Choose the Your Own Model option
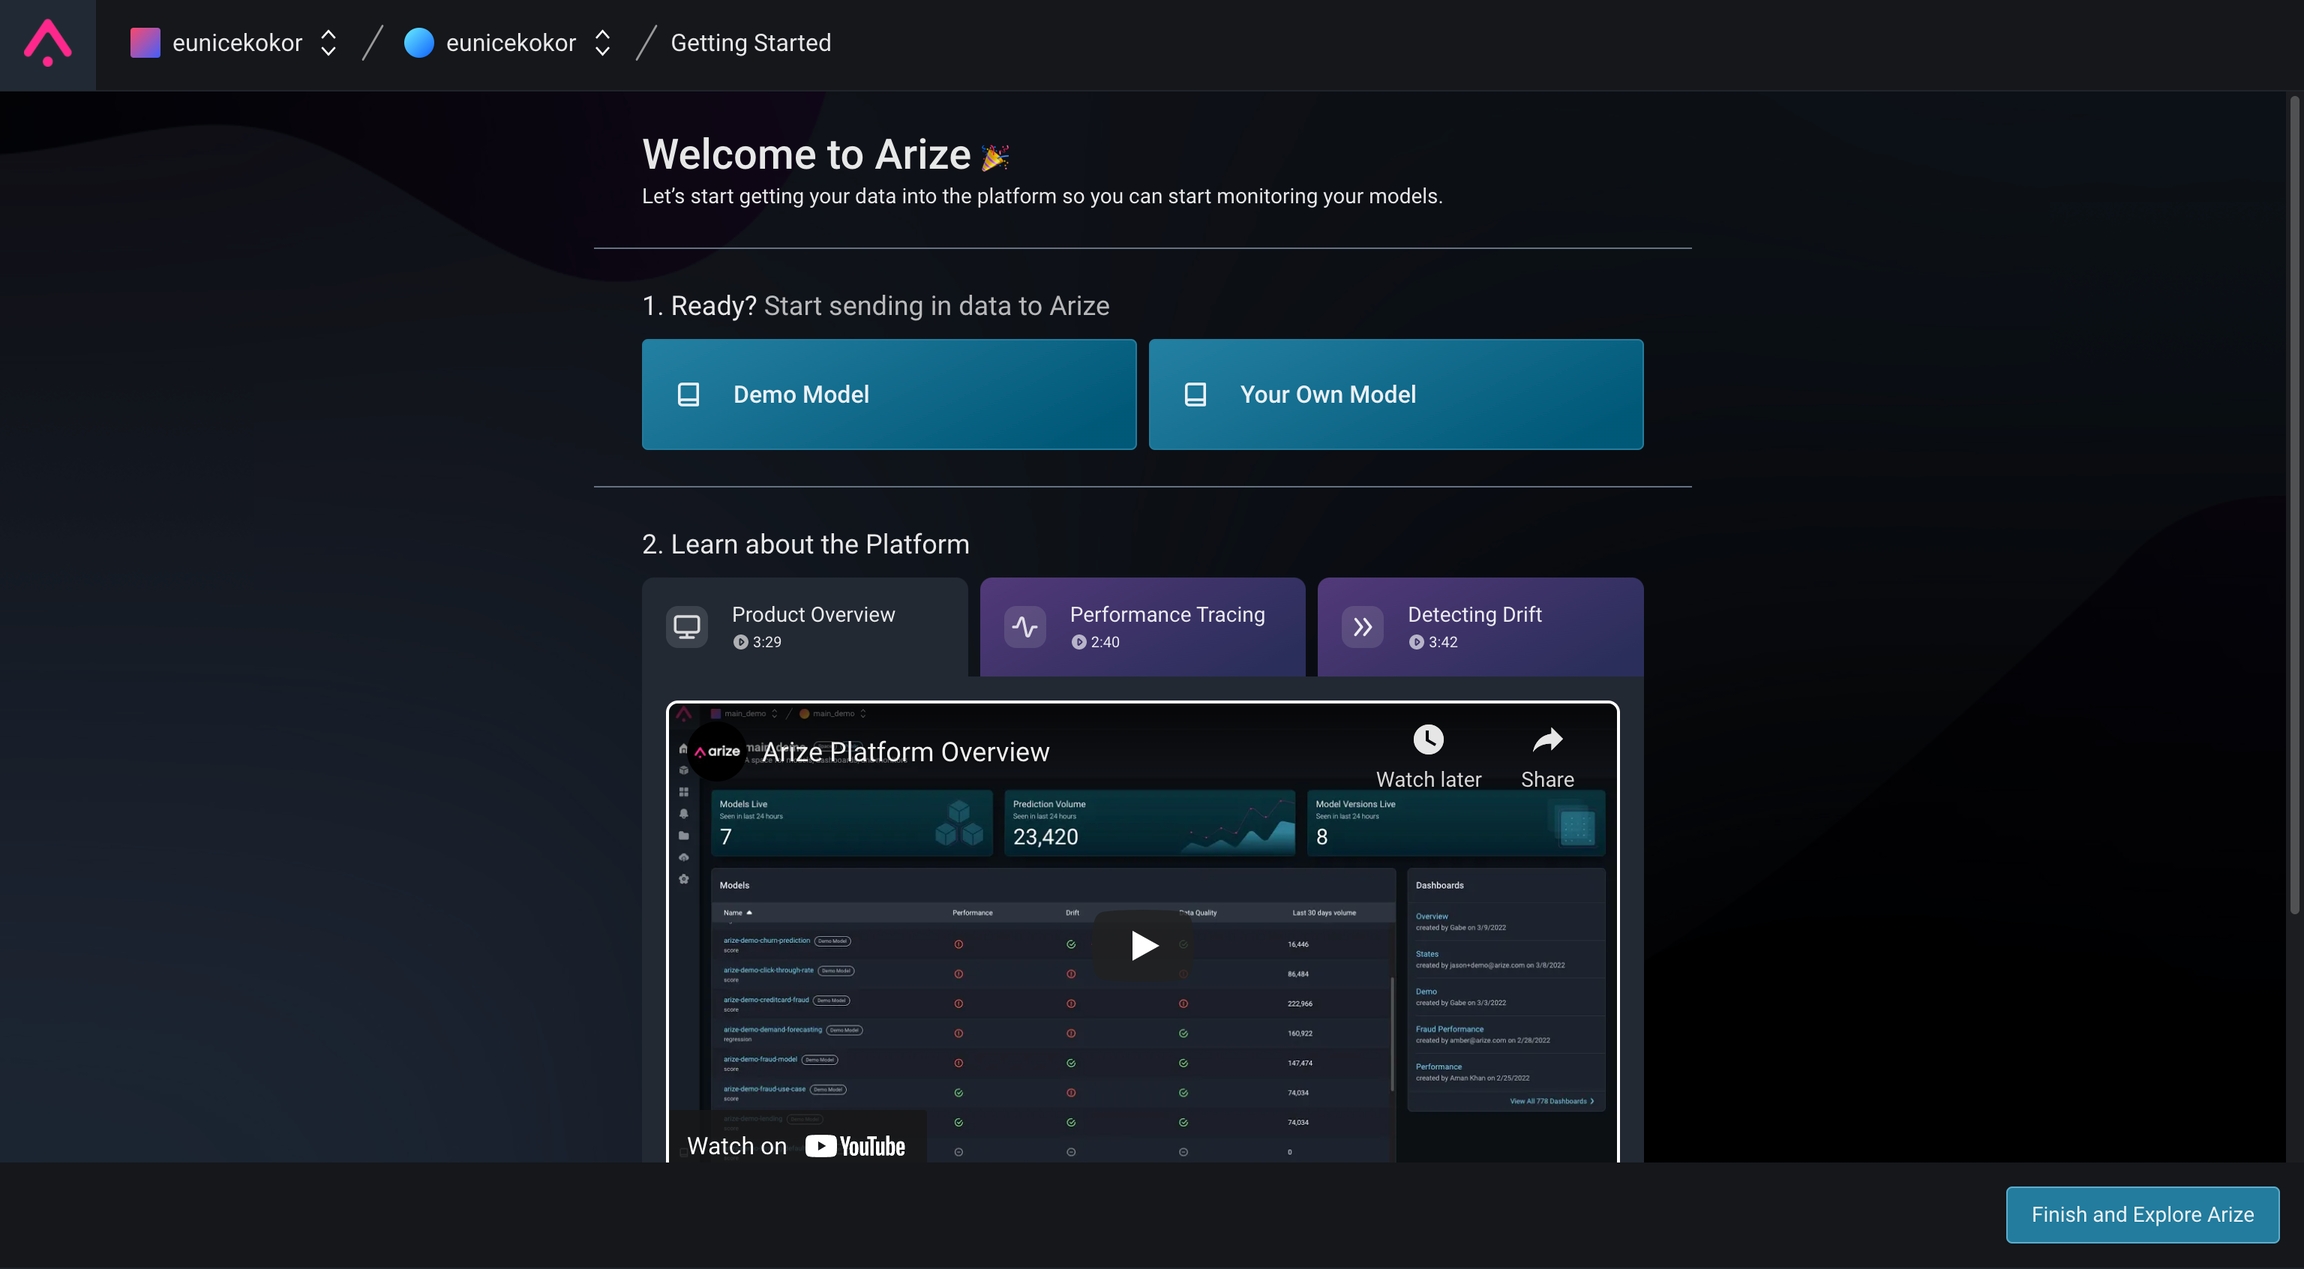Viewport: 2304px width, 1269px height. [x=1395, y=394]
